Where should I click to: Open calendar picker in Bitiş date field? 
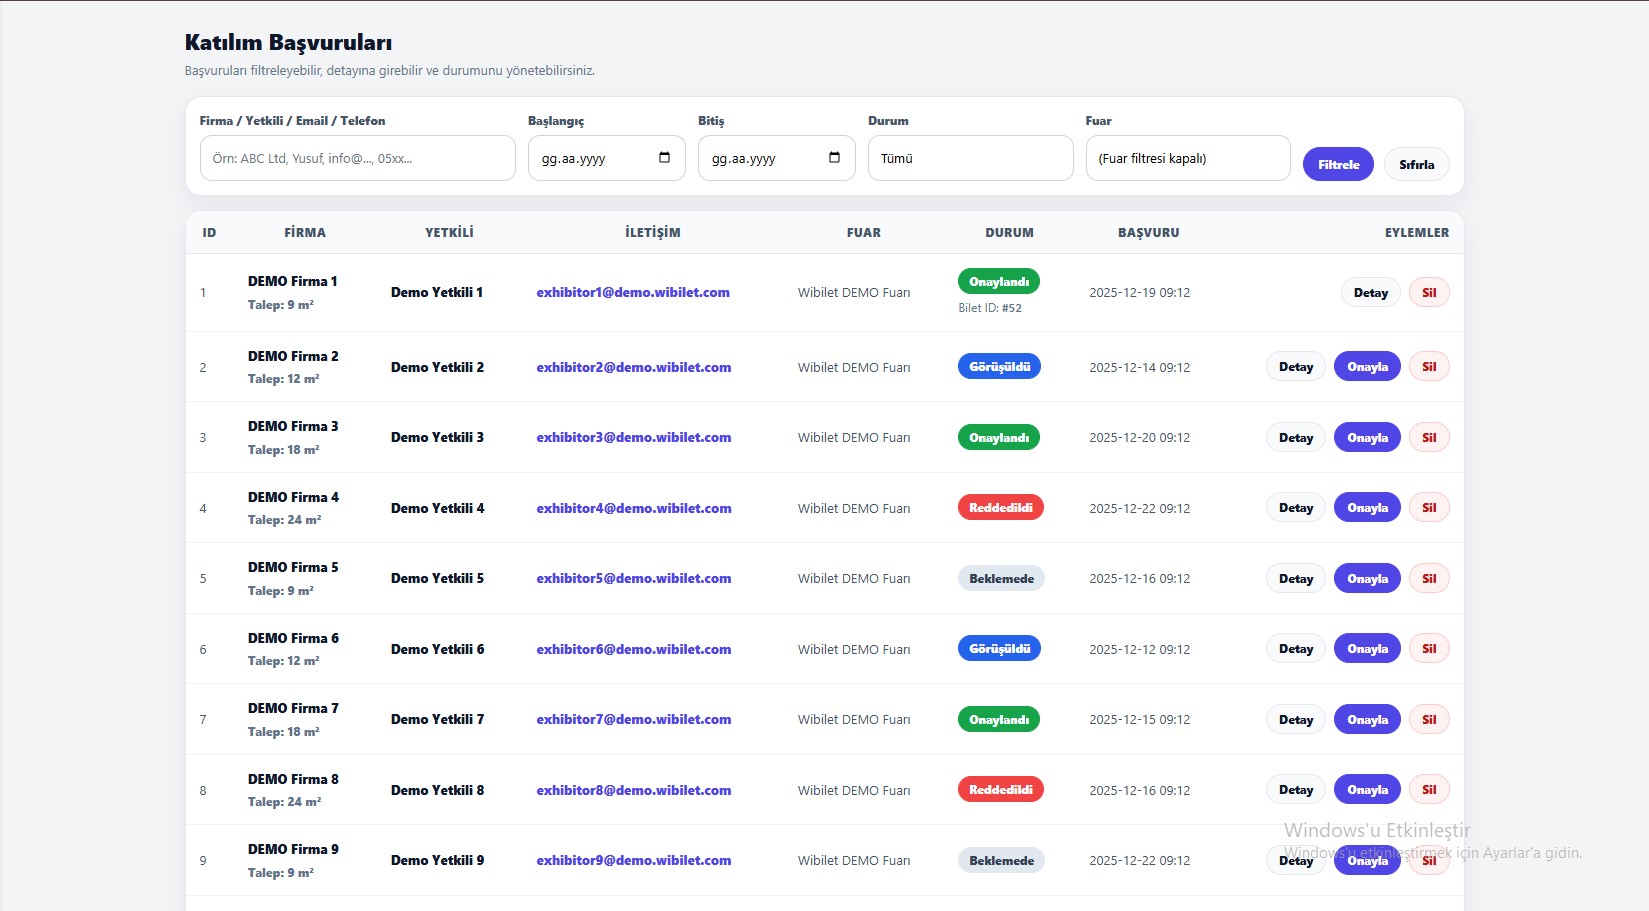tap(834, 158)
